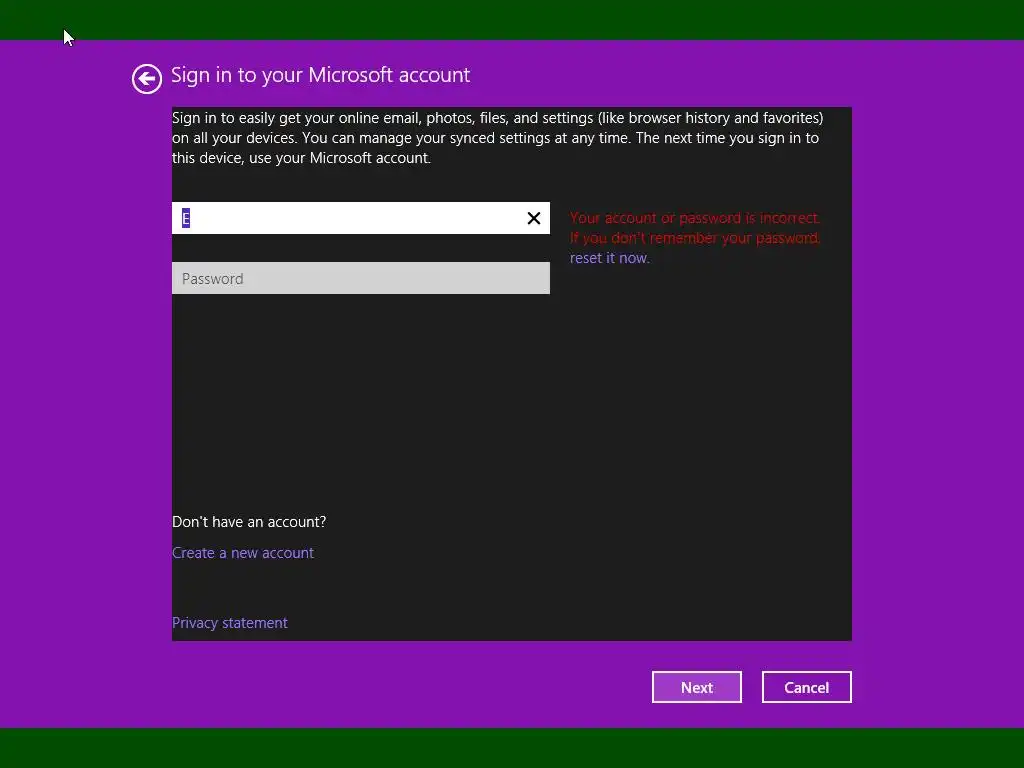This screenshot has width=1024, height=768.
Task: Dismiss sign-in with the Cancel button
Action: pos(807,687)
